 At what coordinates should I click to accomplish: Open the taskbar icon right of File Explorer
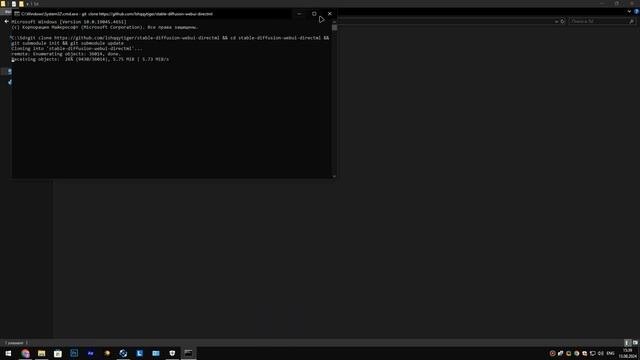[x=58, y=353]
